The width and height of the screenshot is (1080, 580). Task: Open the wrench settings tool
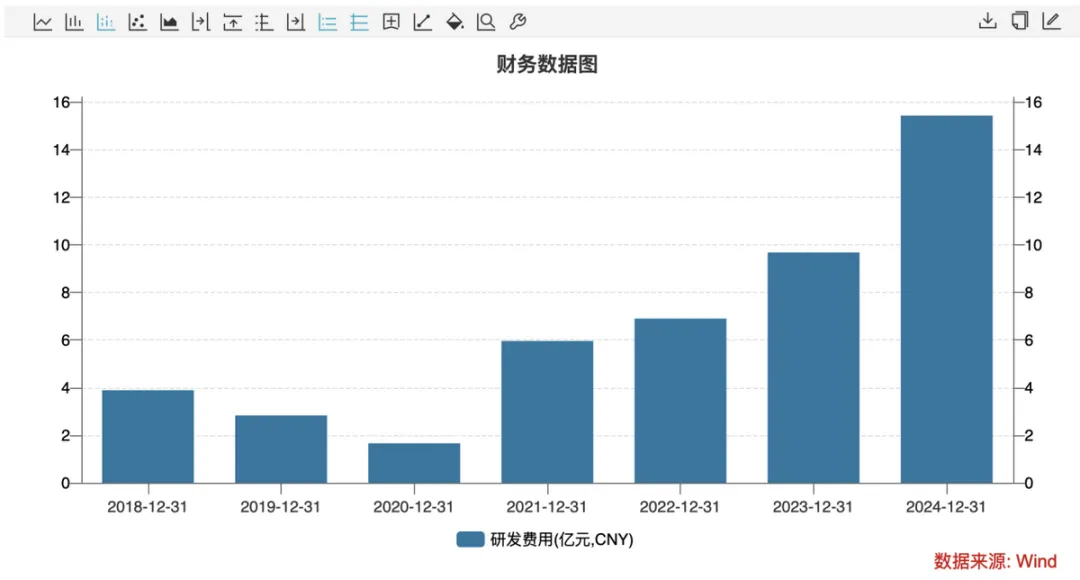(x=517, y=22)
